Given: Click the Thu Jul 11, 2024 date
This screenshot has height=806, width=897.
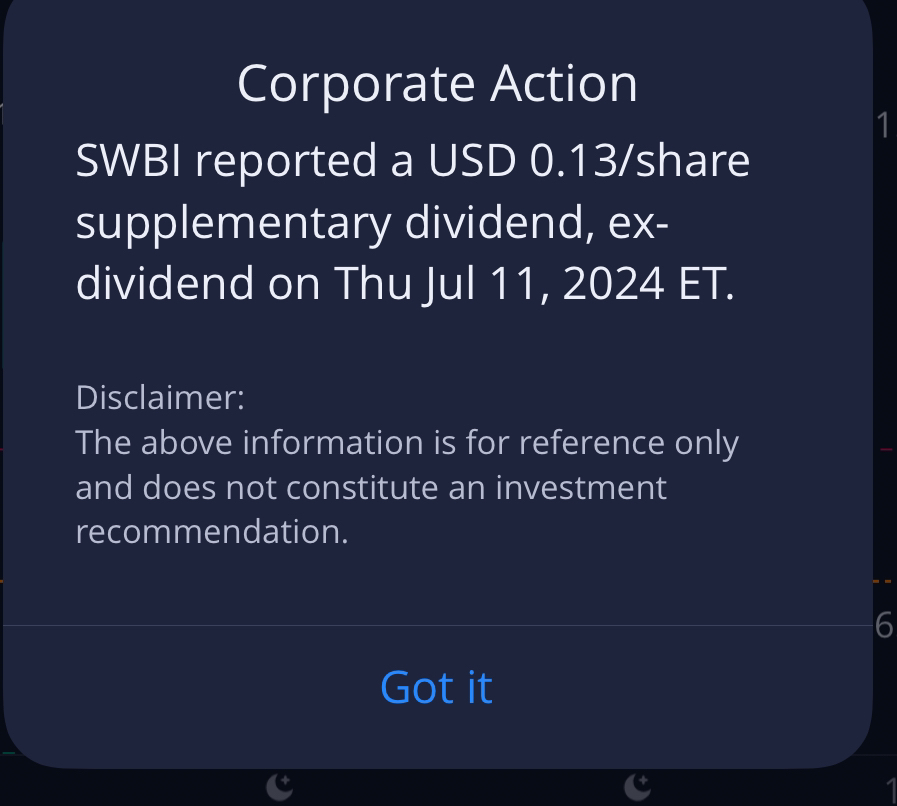Looking at the screenshot, I should pyautogui.click(x=499, y=283).
